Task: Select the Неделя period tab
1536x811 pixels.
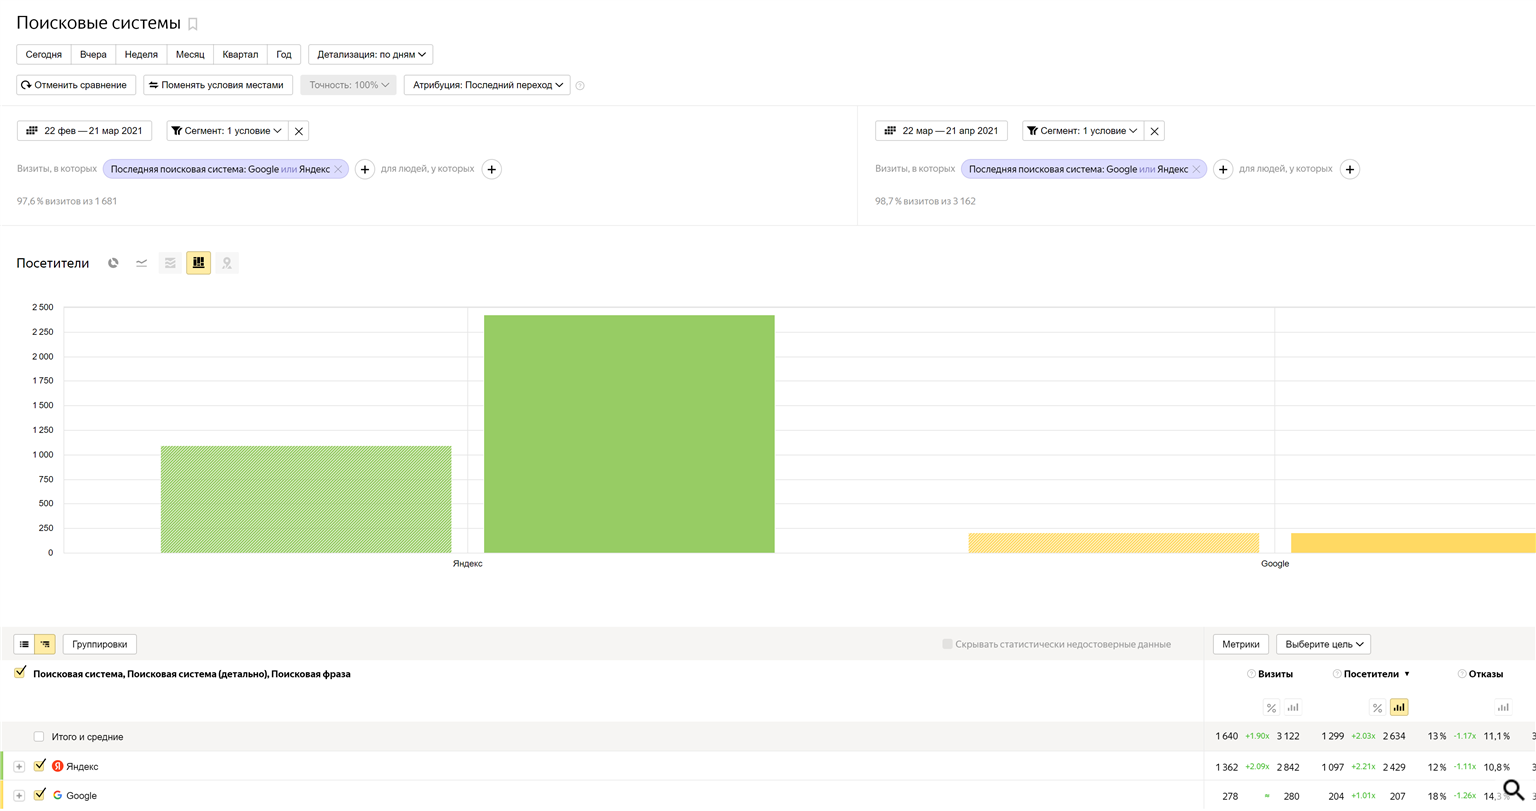Action: click(141, 55)
